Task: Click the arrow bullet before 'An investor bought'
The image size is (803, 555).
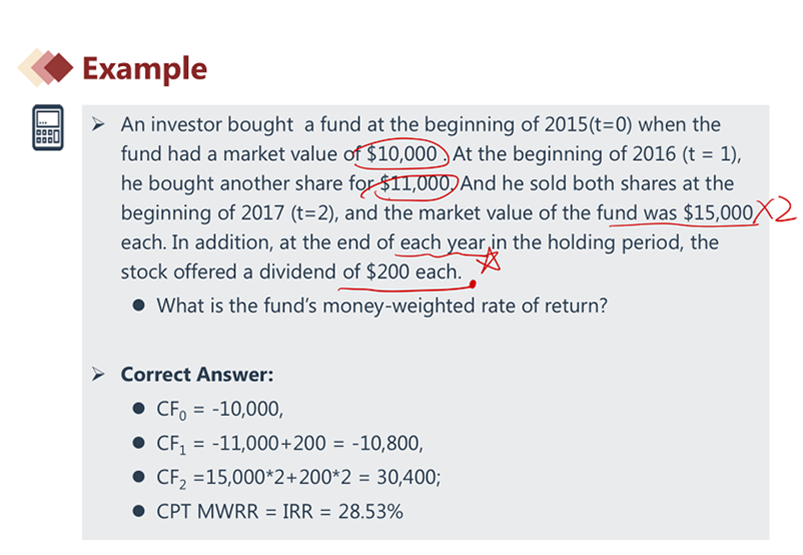Action: pos(99,126)
